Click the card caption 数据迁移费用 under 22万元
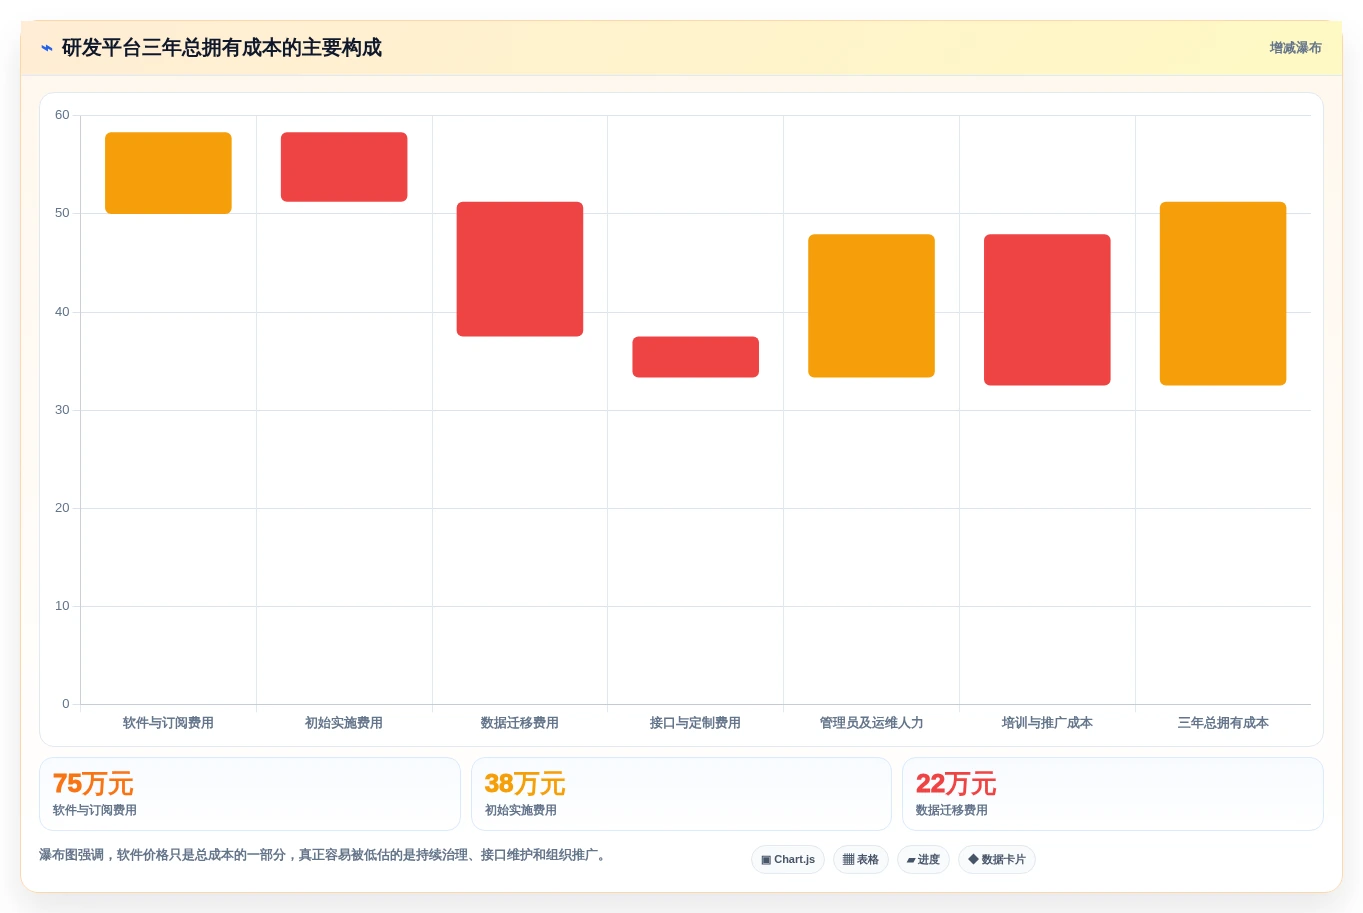This screenshot has height=913, width=1363. [x=952, y=811]
